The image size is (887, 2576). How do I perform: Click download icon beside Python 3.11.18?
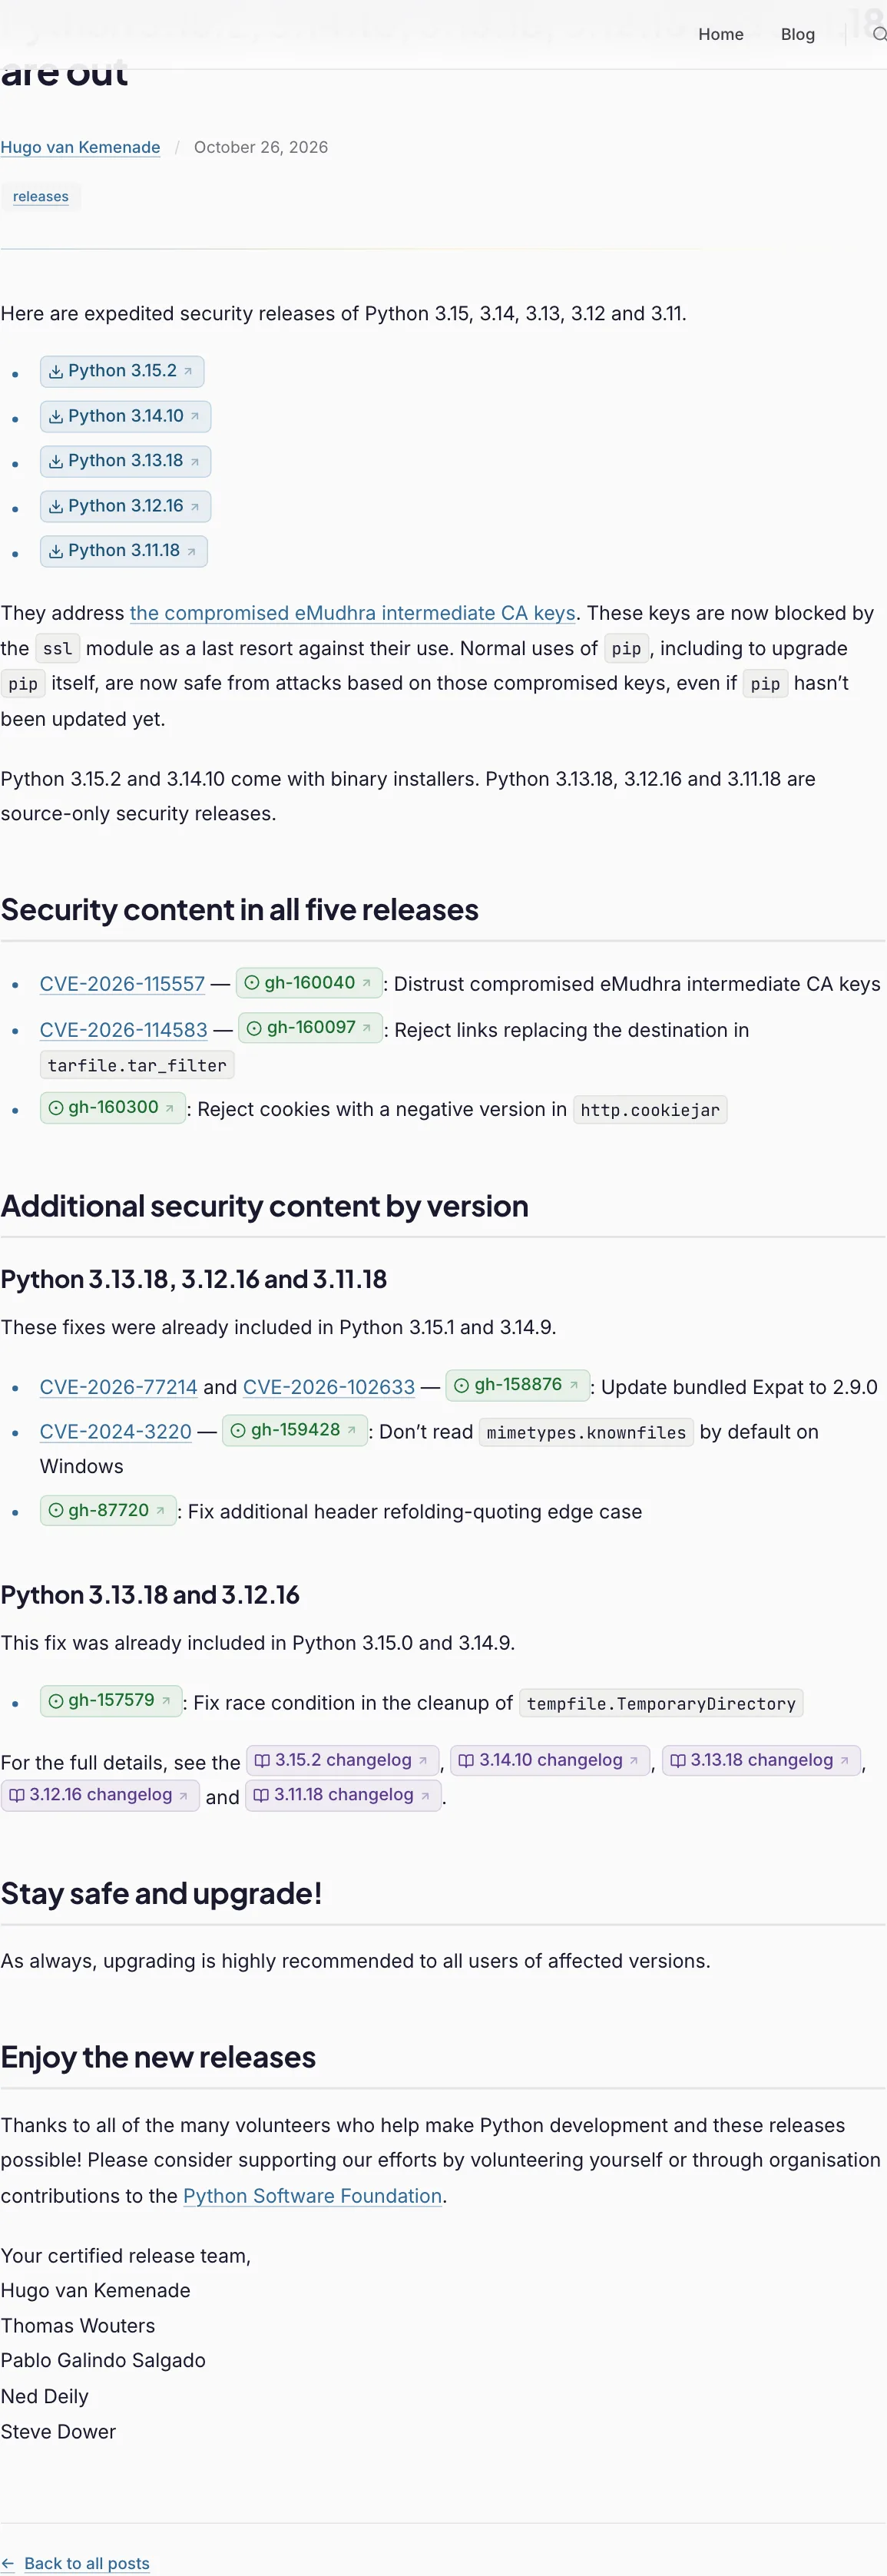(x=56, y=551)
